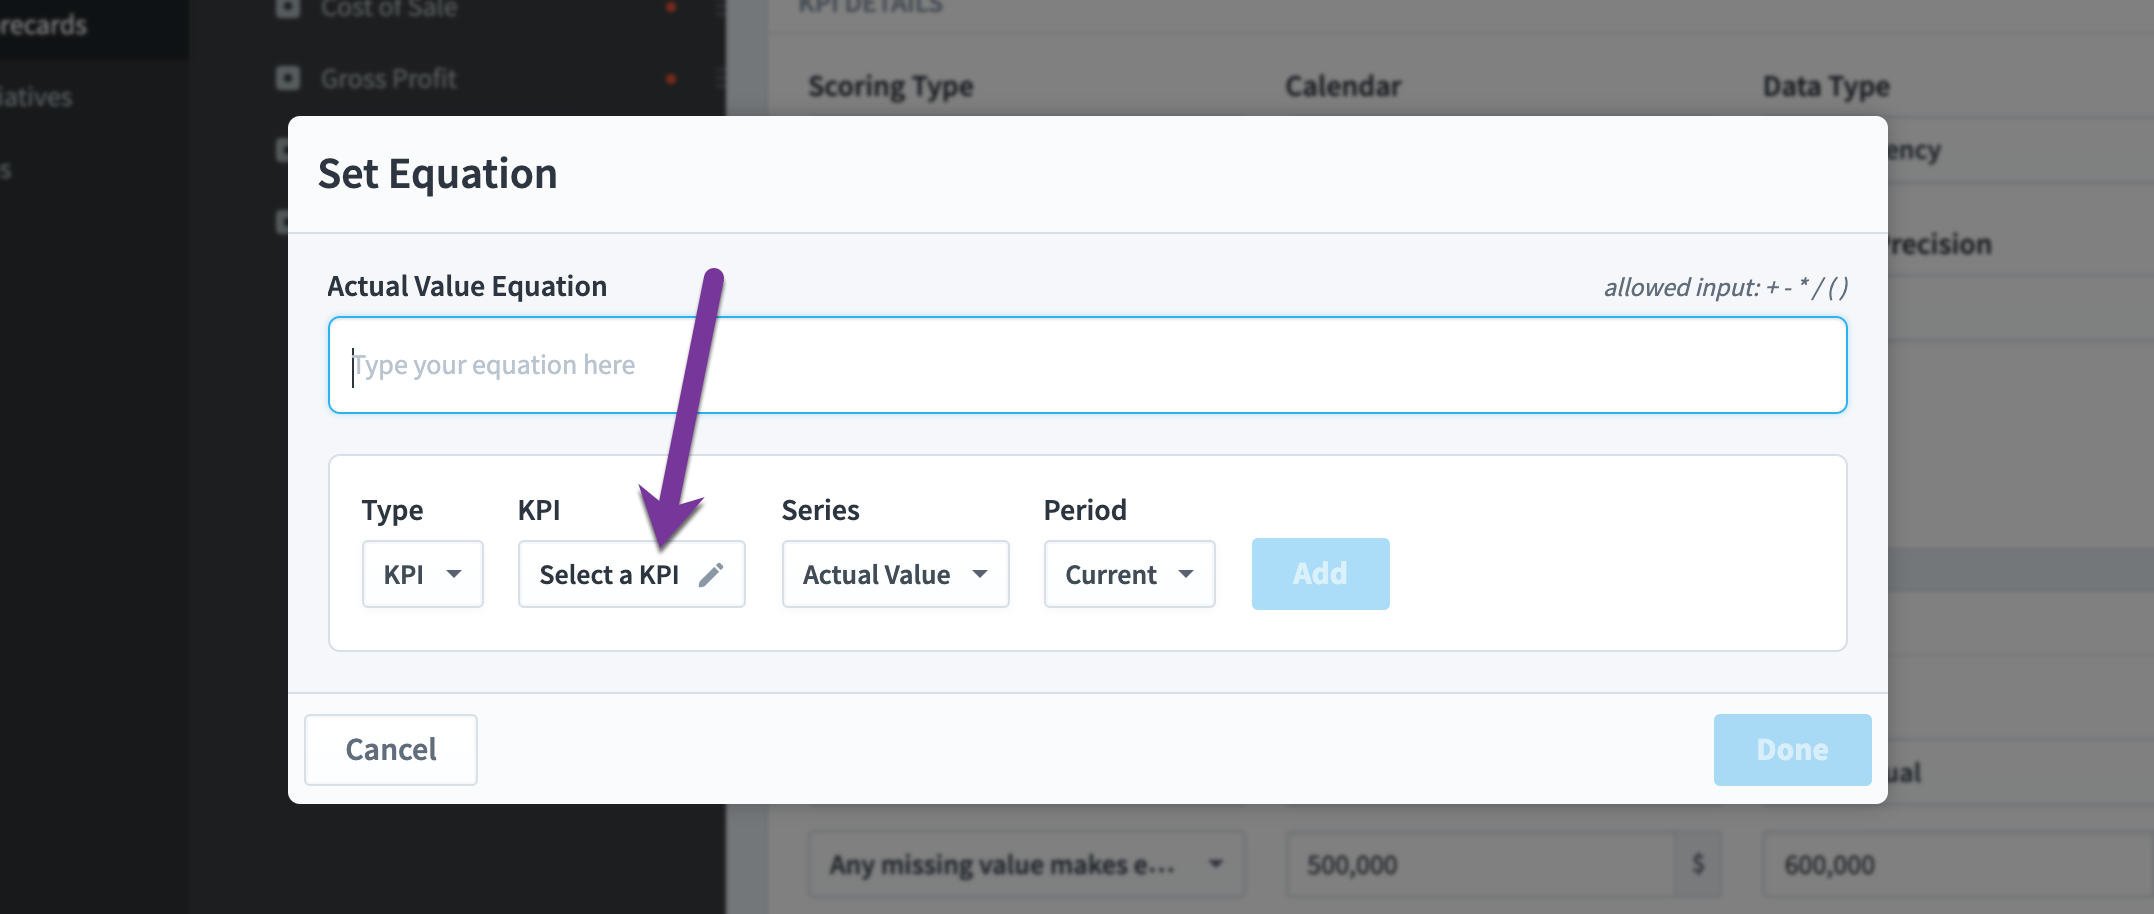This screenshot has width=2154, height=914.
Task: Click the Add button
Action: click(1320, 574)
